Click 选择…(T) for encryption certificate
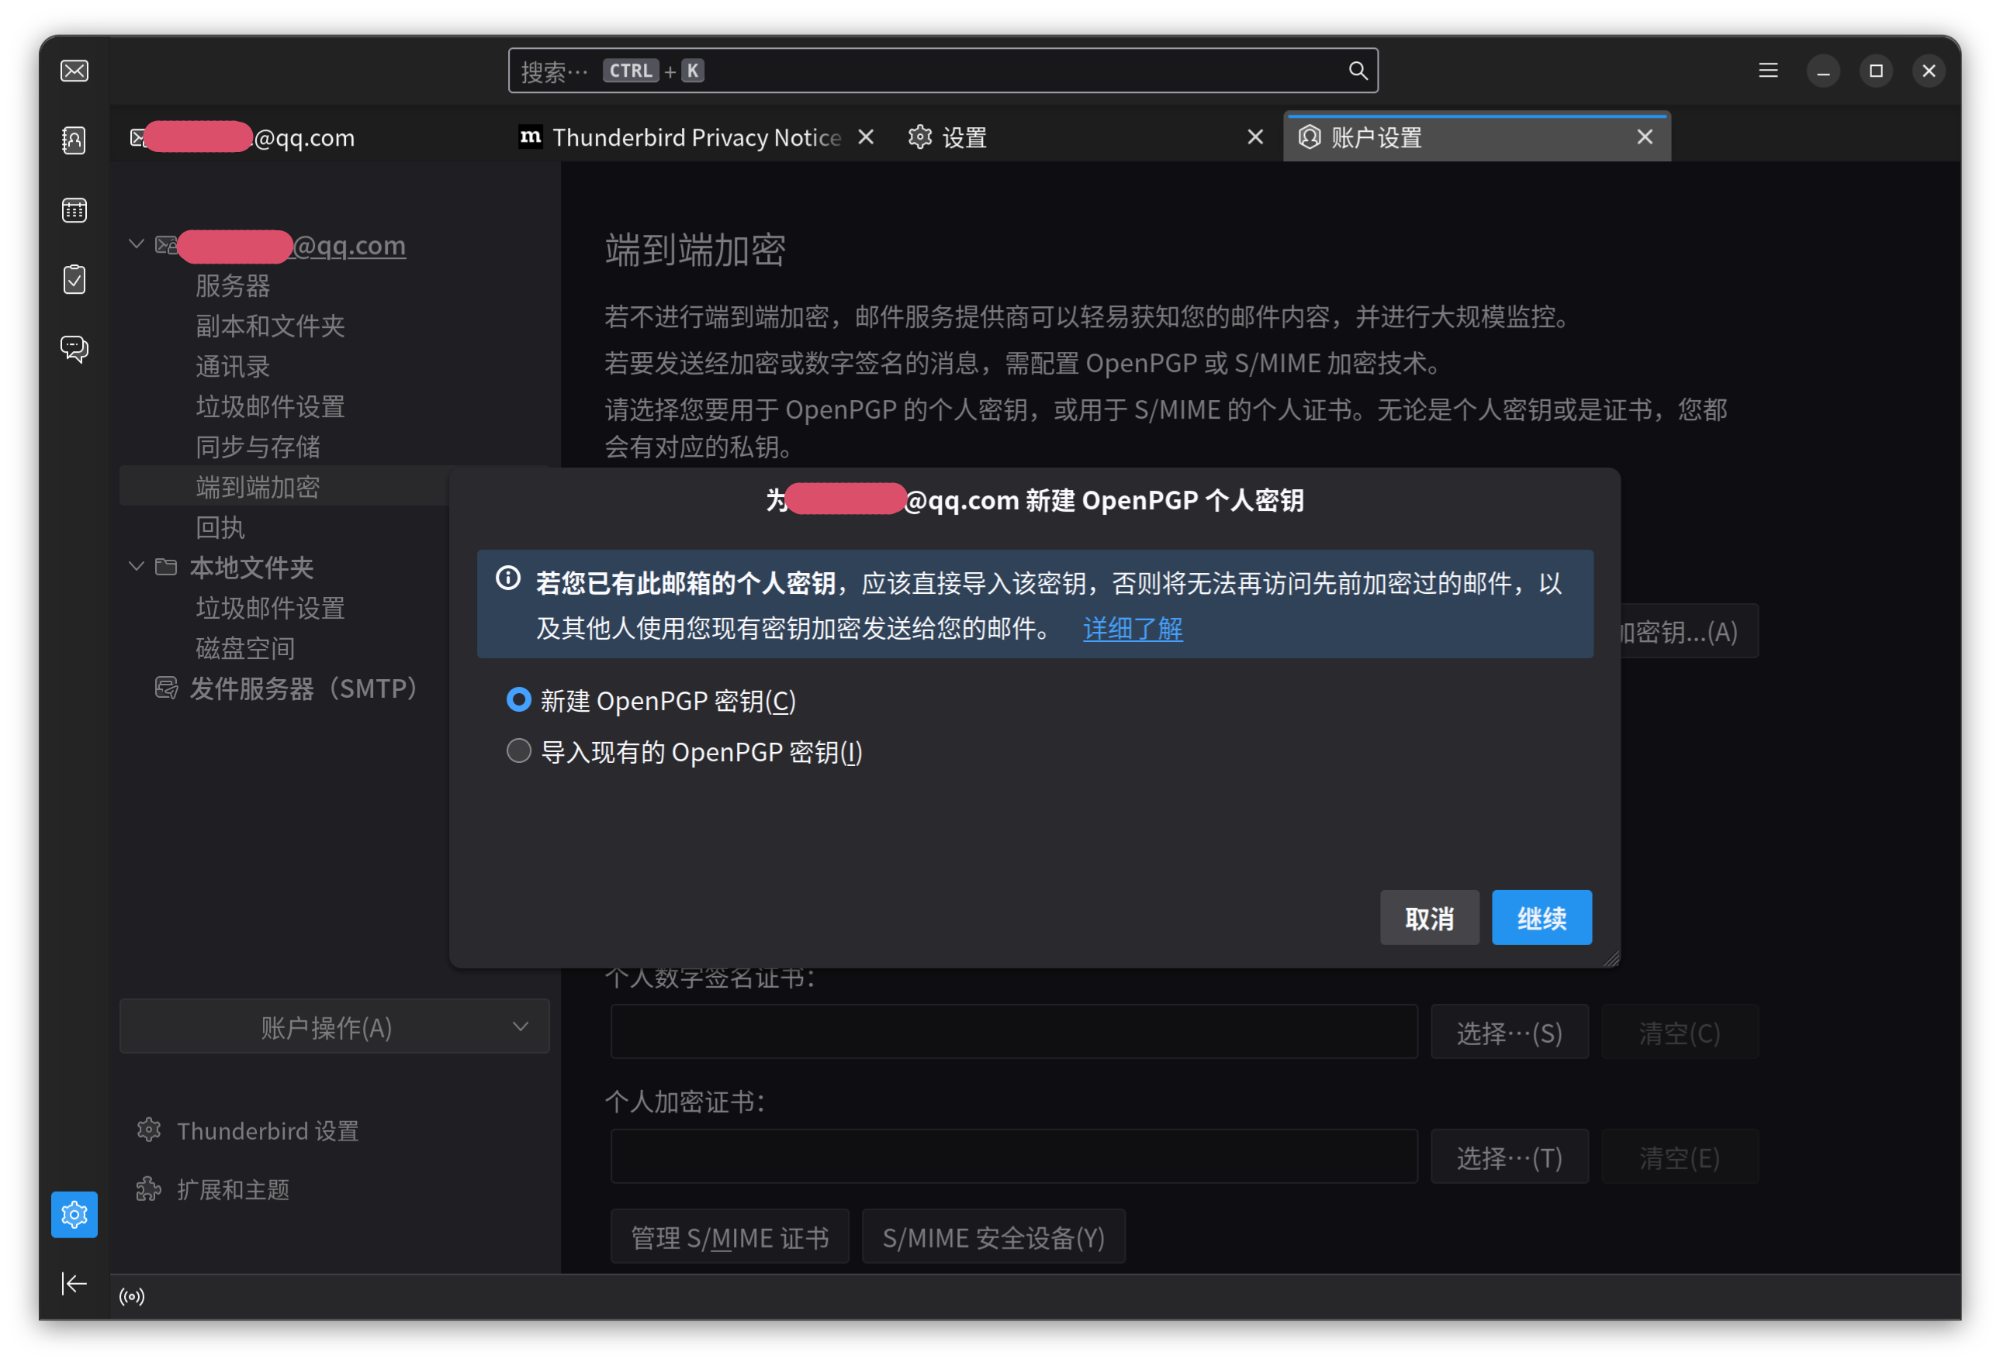Viewport: 2000px width, 1363px height. (x=1509, y=1157)
